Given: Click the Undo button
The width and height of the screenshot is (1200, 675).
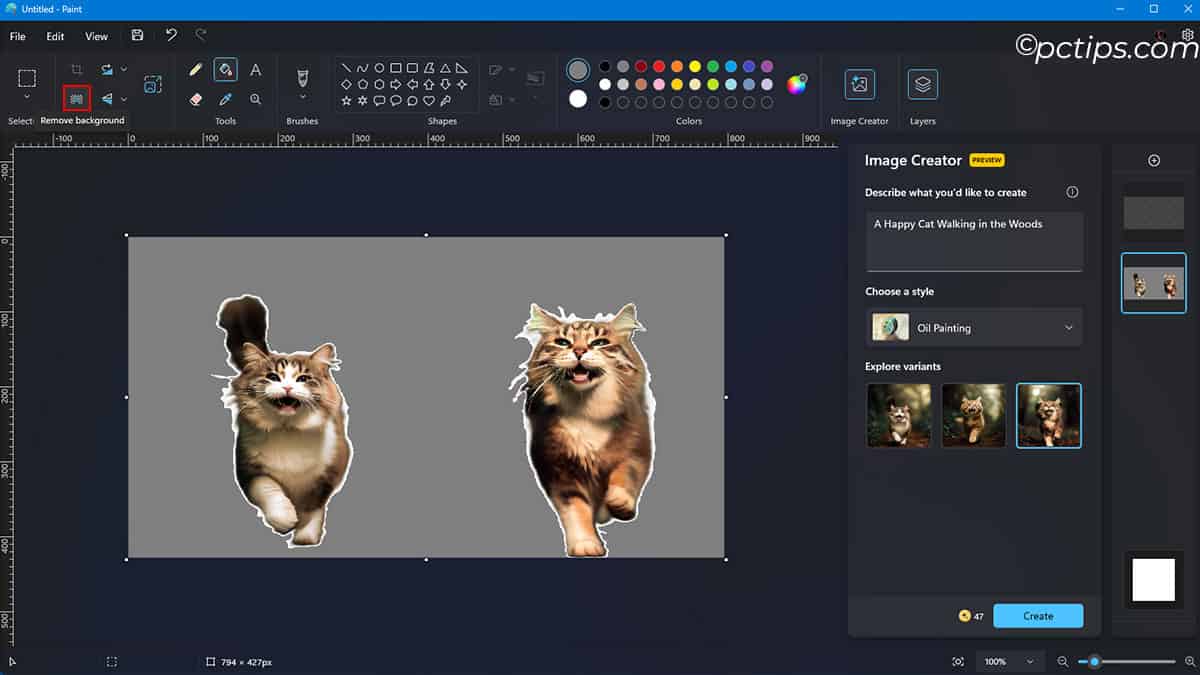Looking at the screenshot, I should pos(170,36).
